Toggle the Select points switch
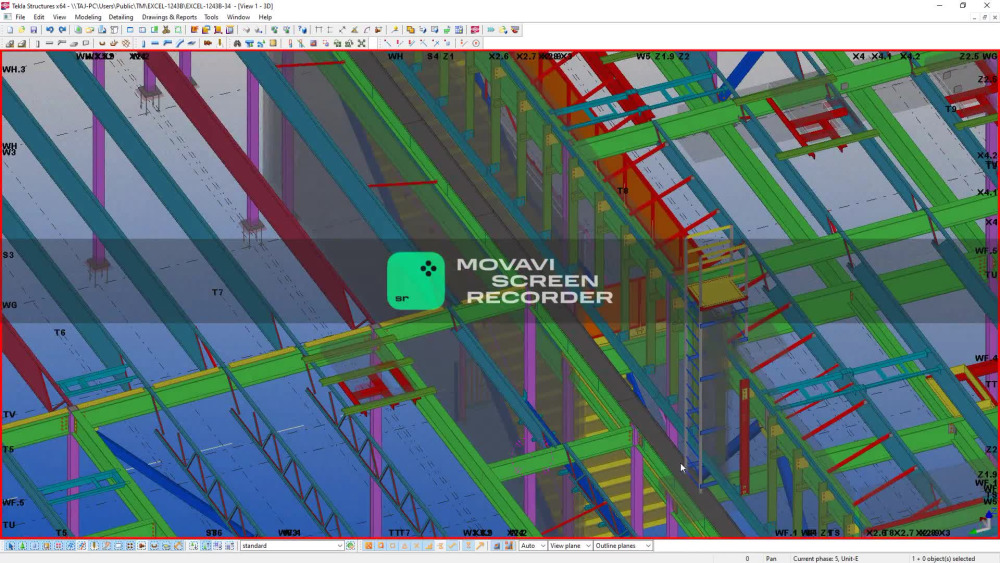This screenshot has height=563, width=1000. [x=59, y=546]
